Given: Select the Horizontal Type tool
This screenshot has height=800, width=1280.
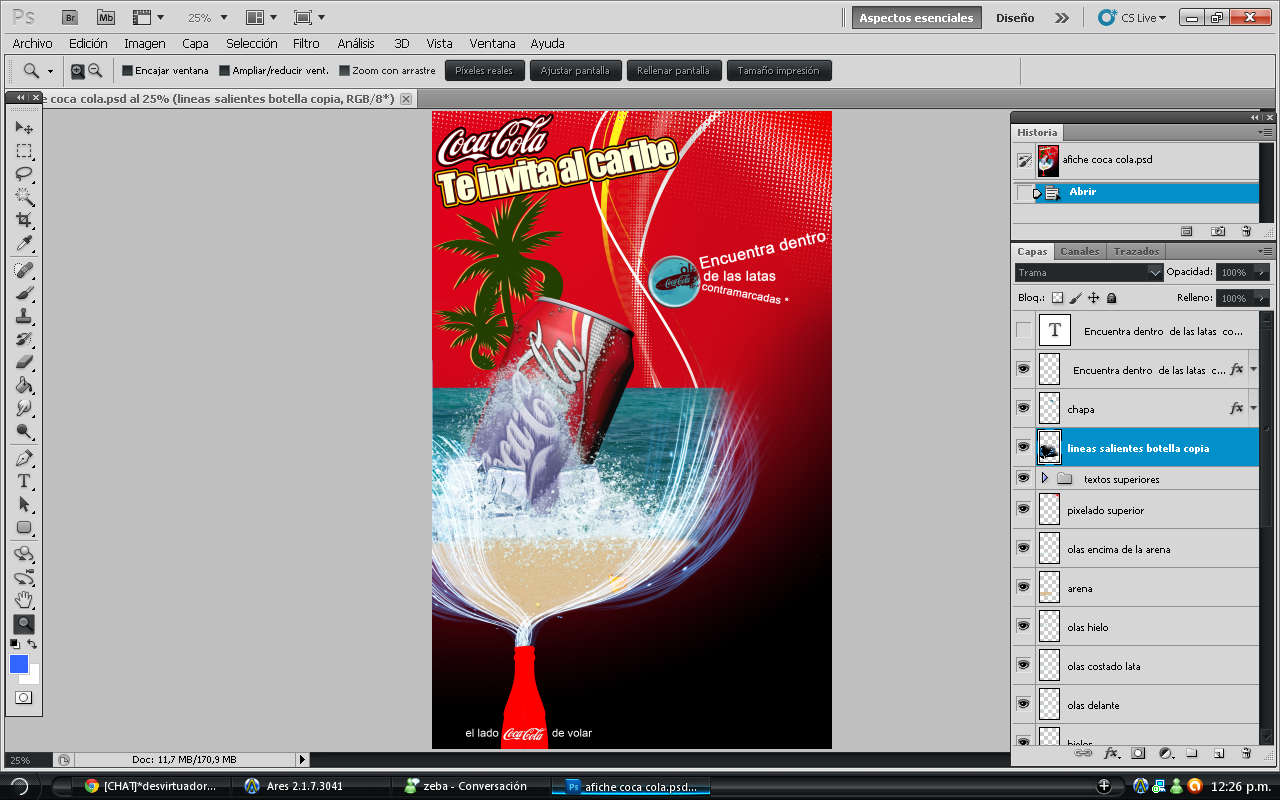Looking at the screenshot, I should (24, 481).
